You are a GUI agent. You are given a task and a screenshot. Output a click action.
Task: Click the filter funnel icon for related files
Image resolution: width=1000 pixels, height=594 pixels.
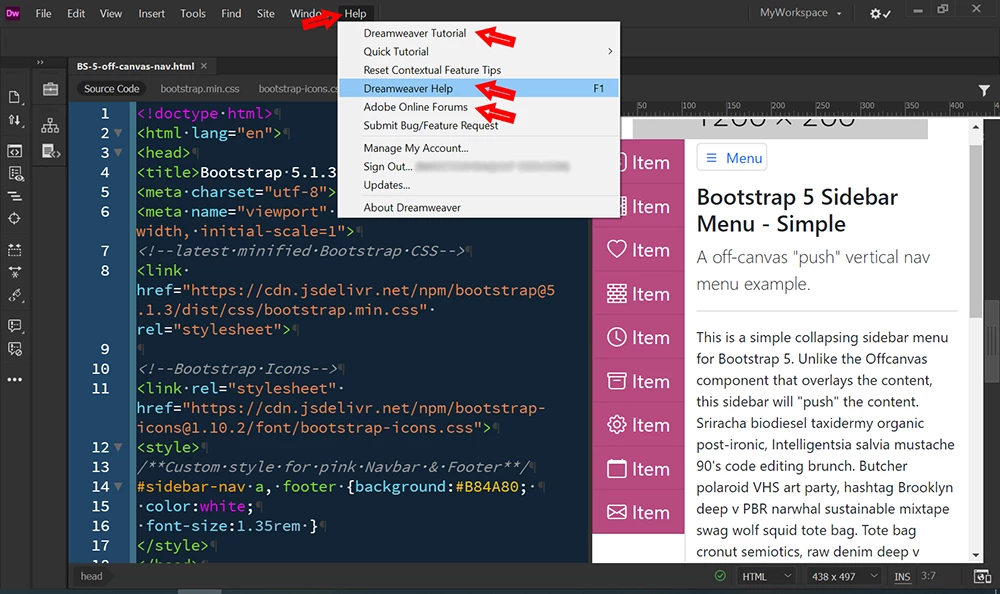click(984, 90)
